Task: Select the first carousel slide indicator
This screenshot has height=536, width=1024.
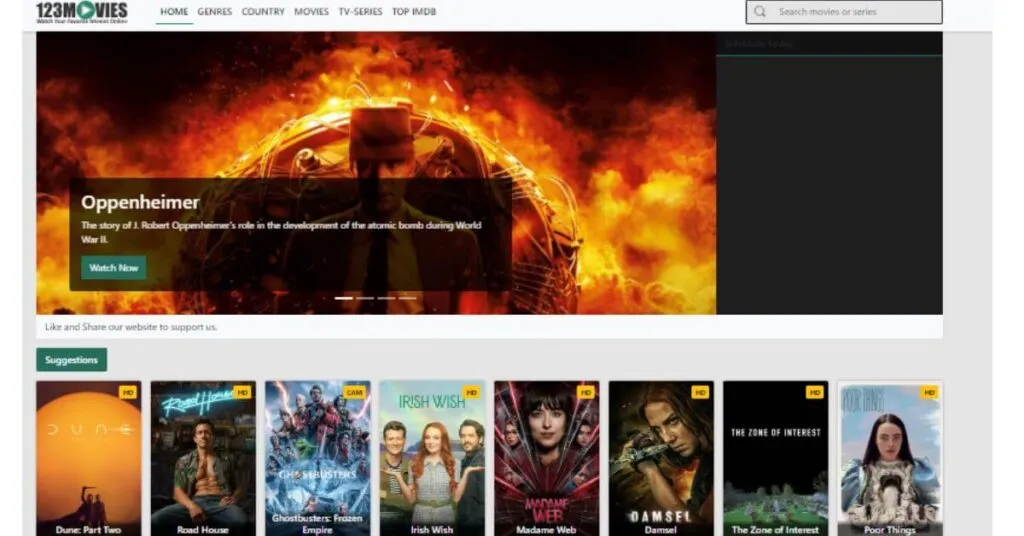Action: click(344, 298)
